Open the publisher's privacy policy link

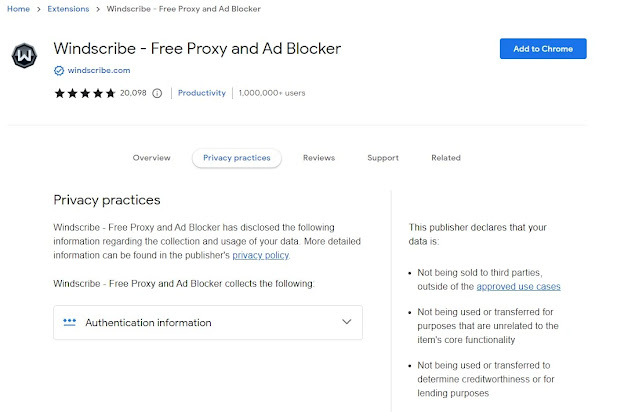click(x=260, y=255)
